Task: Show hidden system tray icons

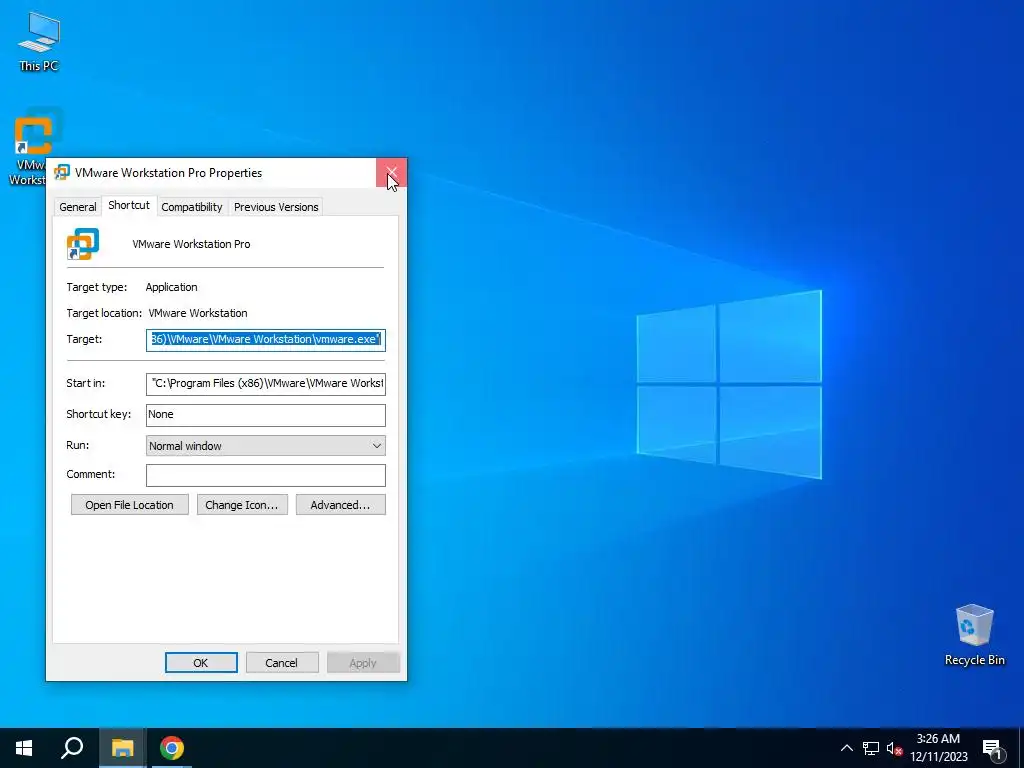Action: [x=846, y=748]
